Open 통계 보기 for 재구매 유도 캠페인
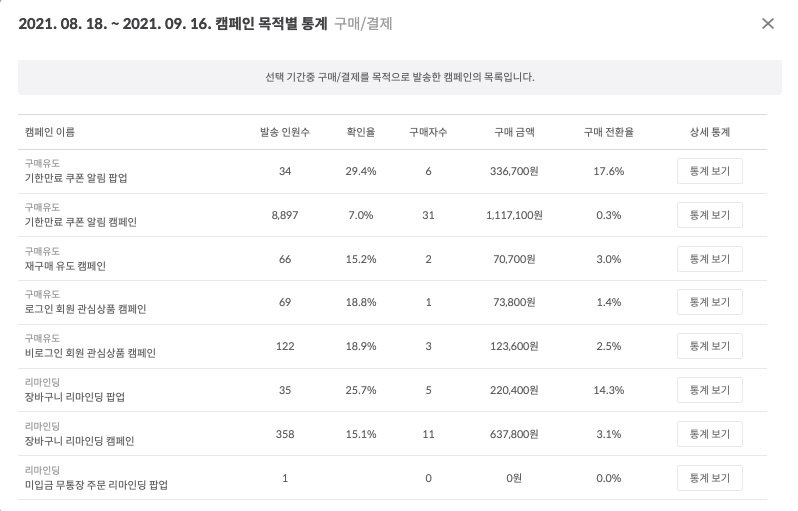The image size is (798, 511). [x=709, y=259]
